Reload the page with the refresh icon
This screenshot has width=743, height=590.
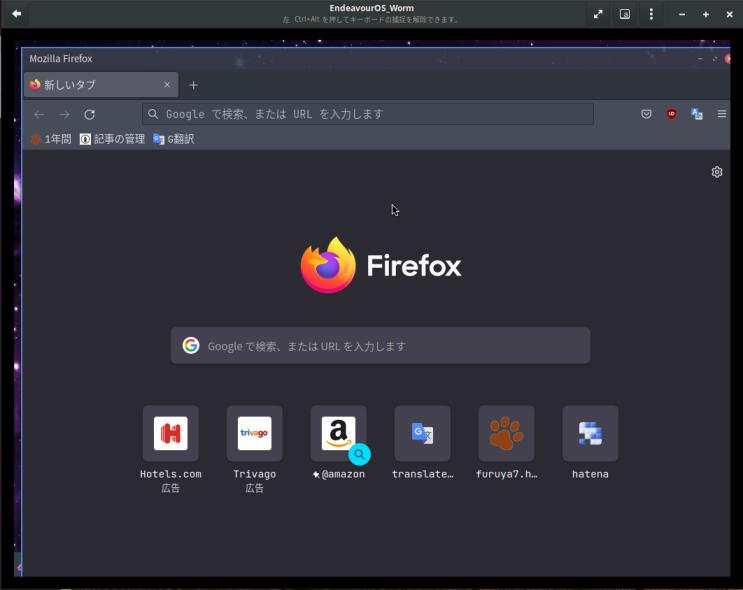click(90, 114)
